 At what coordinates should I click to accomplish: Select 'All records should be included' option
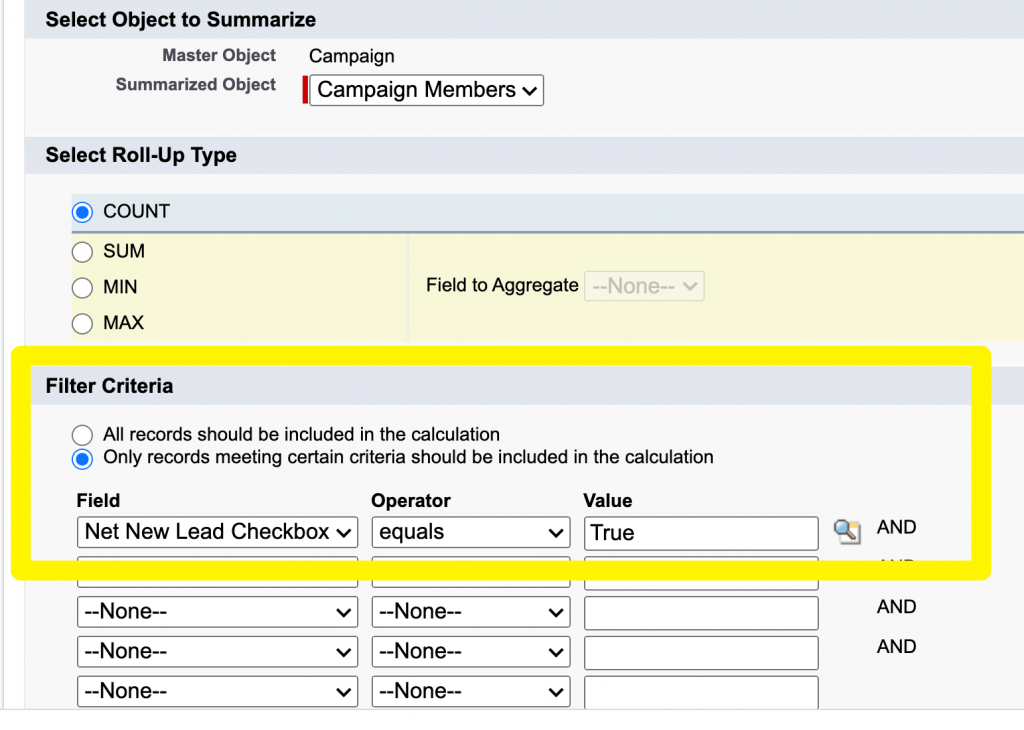[82, 435]
